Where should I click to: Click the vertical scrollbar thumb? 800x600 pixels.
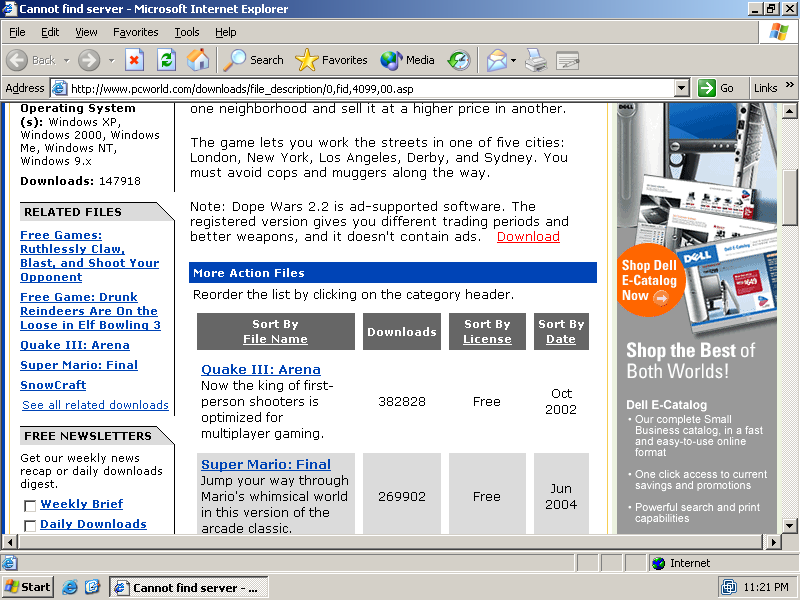point(789,197)
